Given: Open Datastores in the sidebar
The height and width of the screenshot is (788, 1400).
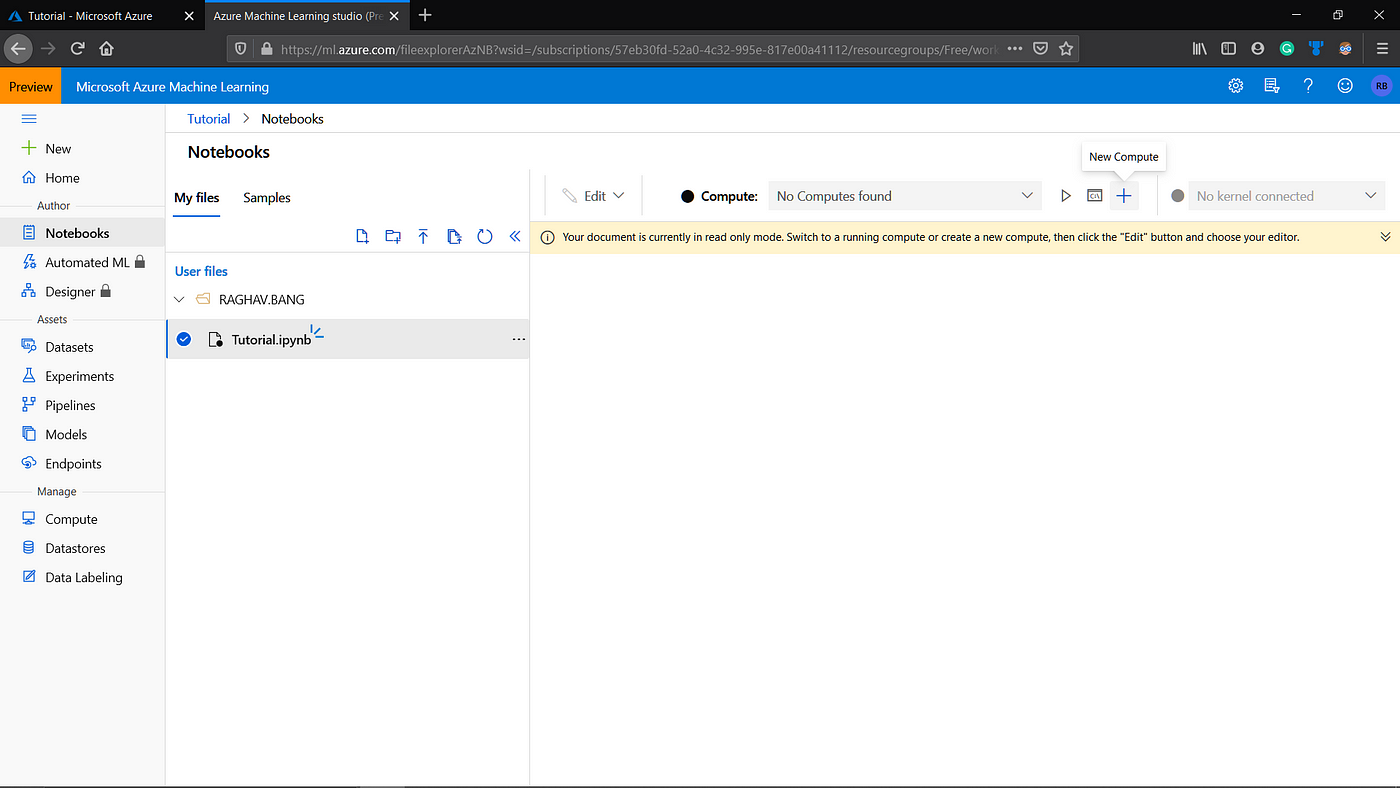Looking at the screenshot, I should tap(82, 548).
